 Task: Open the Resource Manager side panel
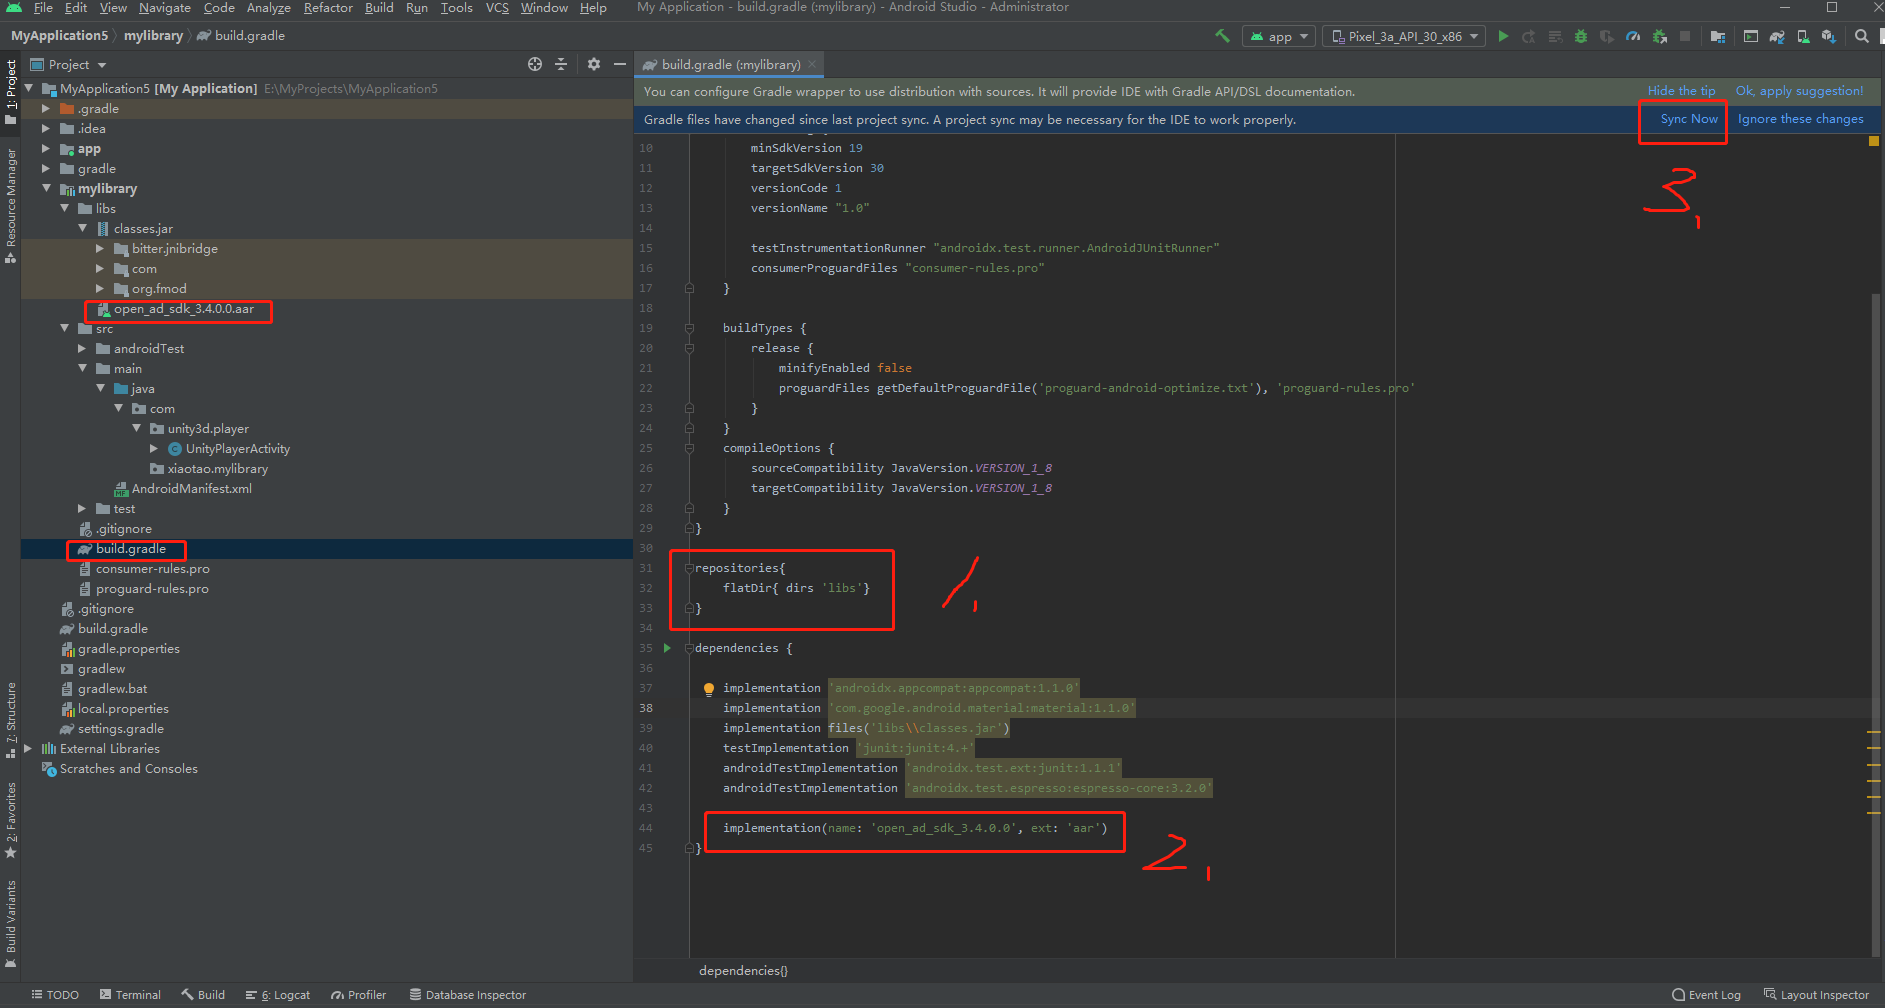click(10, 205)
